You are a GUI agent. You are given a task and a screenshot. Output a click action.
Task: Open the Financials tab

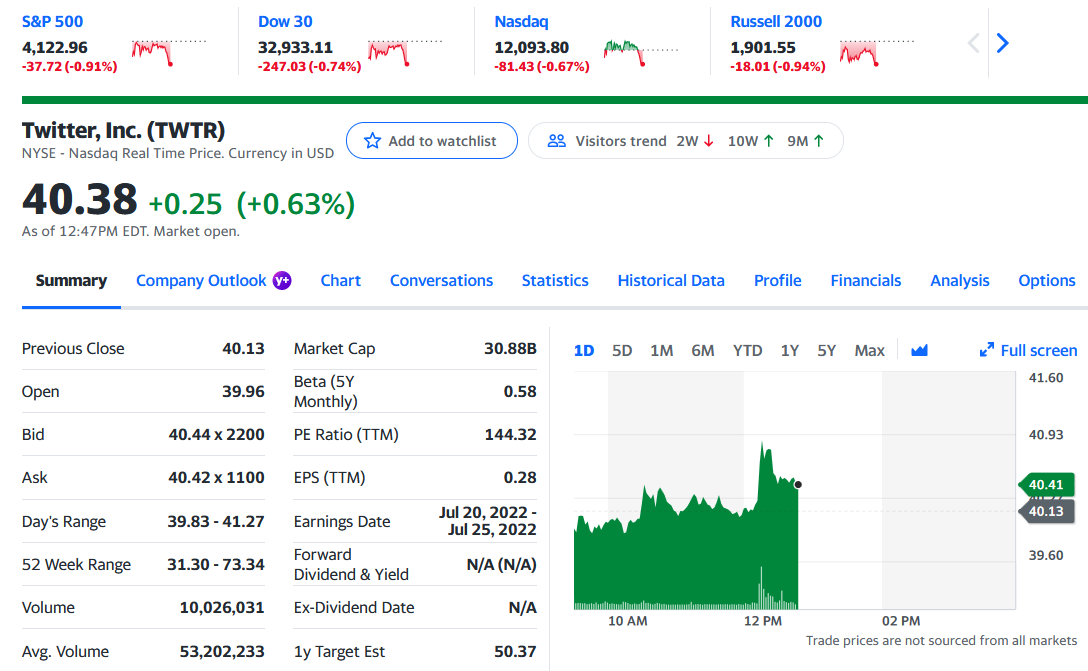coord(866,280)
